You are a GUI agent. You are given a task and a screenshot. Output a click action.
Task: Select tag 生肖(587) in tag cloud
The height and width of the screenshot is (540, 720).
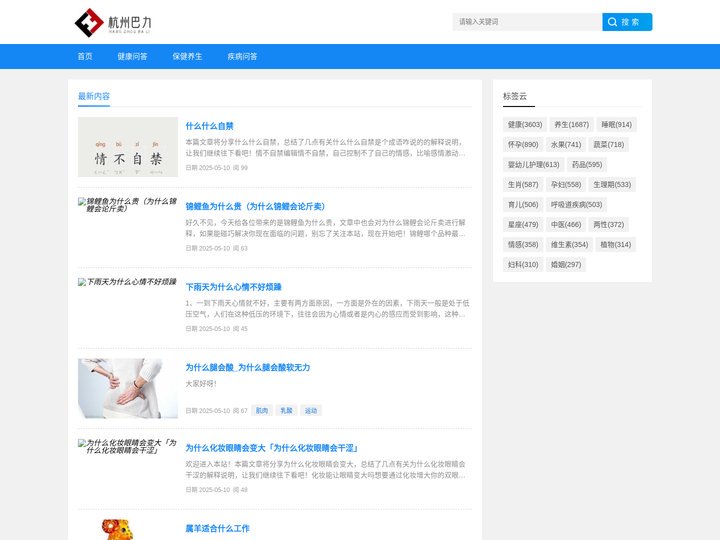(523, 185)
